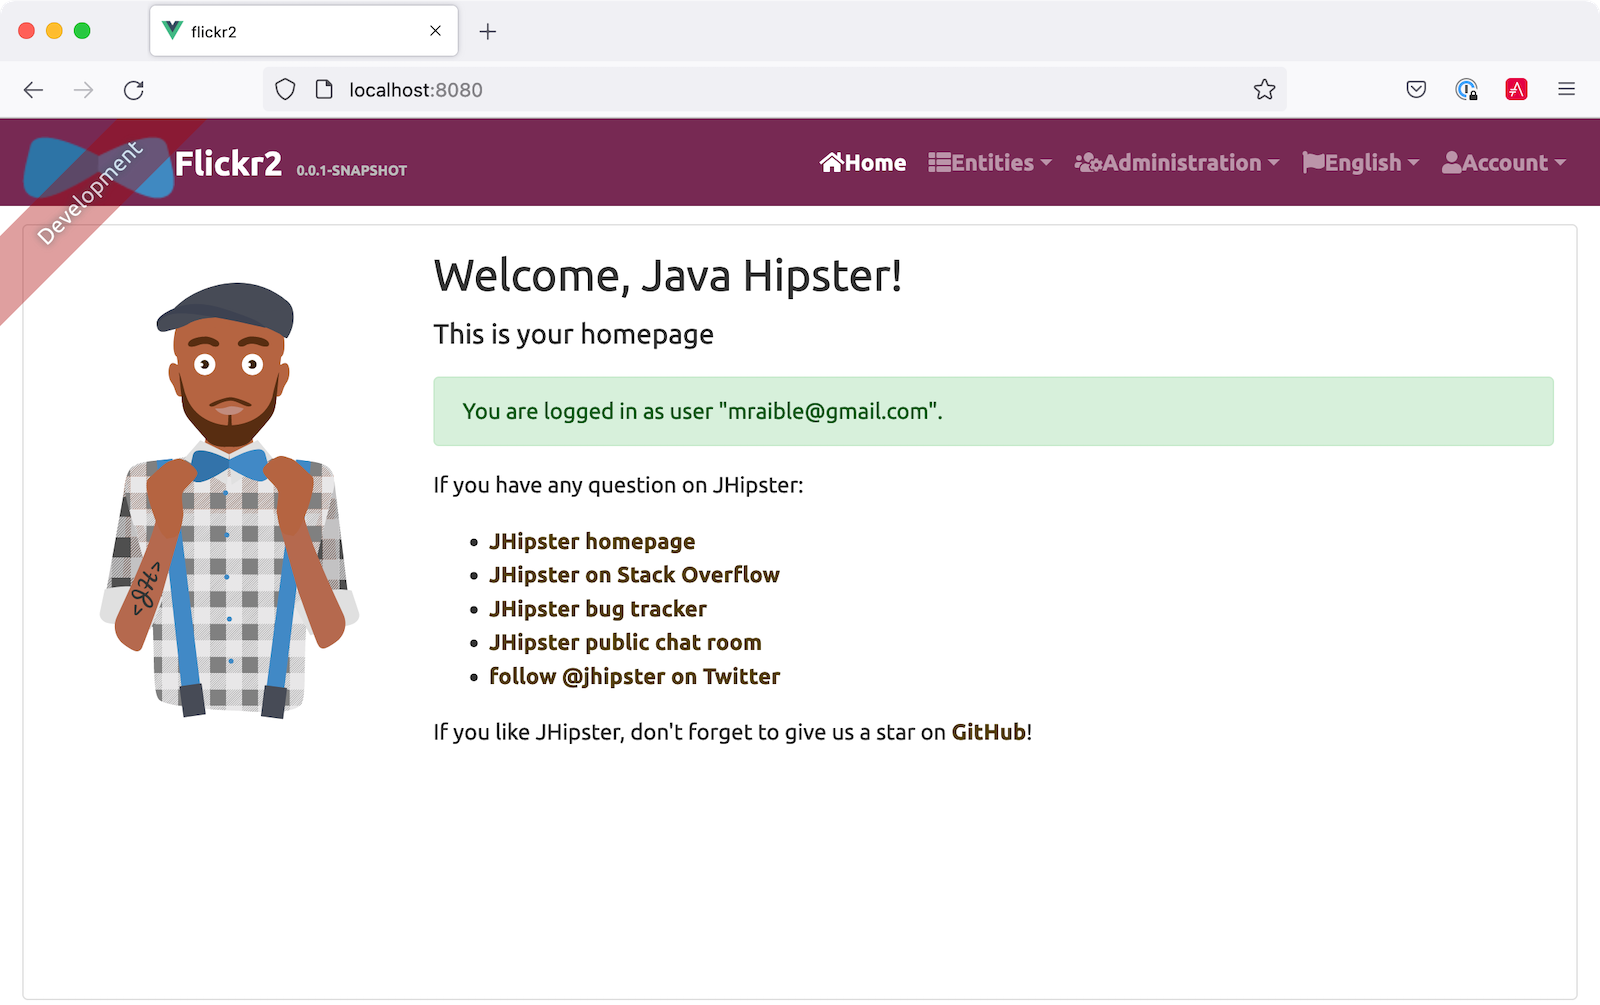The height and width of the screenshot is (1005, 1600).
Task: Expand the Entities dropdown menu
Action: tap(990, 163)
